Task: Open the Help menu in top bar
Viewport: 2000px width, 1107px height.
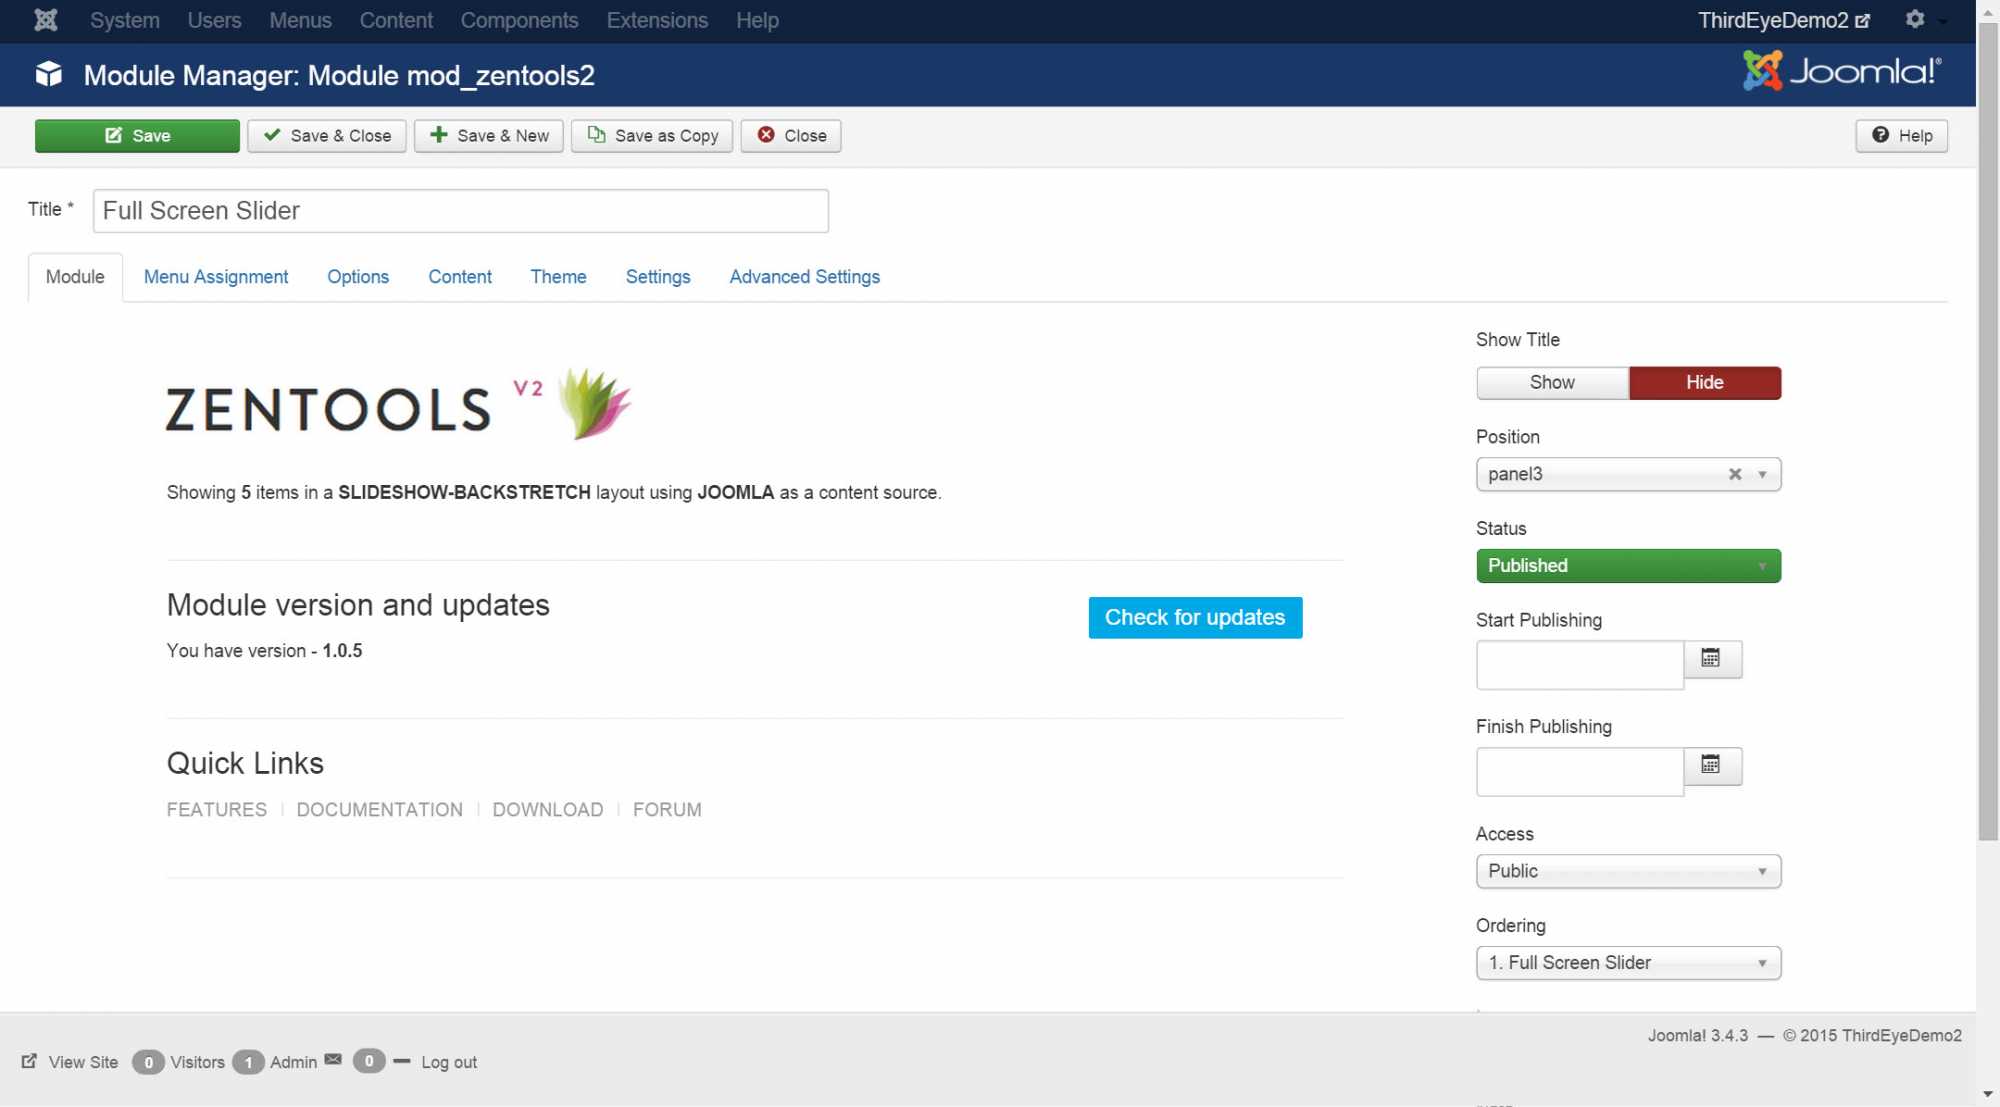Action: (x=757, y=20)
